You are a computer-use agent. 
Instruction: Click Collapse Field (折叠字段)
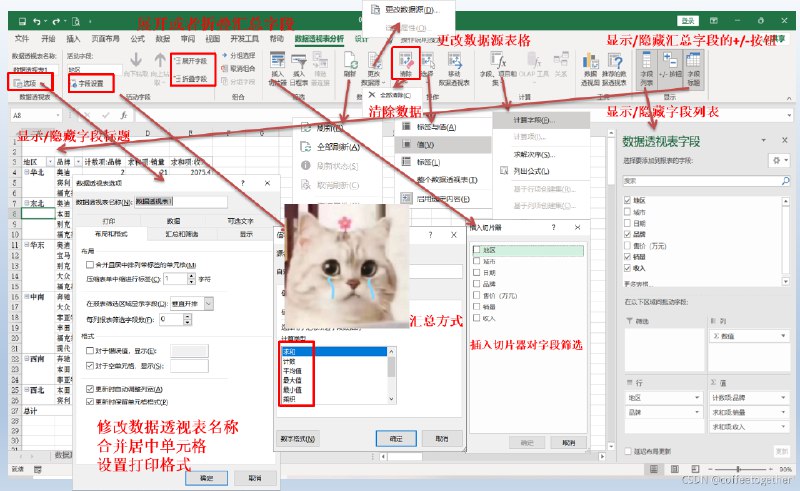click(191, 79)
